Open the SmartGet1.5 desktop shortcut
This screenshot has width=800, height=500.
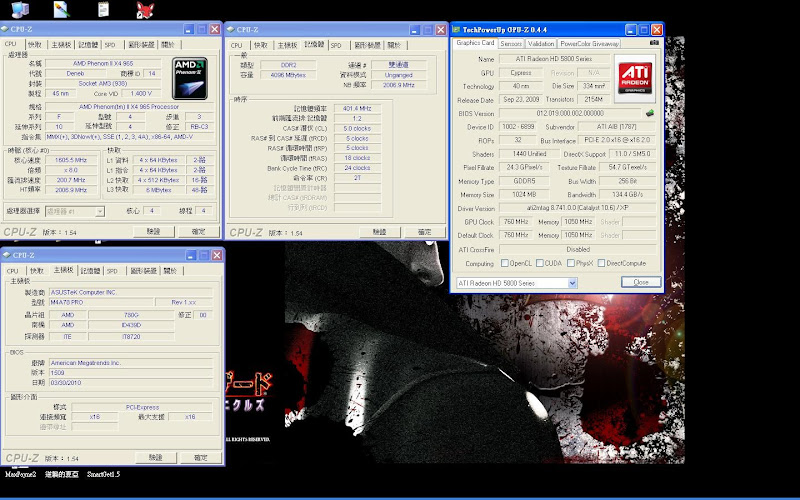(104, 474)
